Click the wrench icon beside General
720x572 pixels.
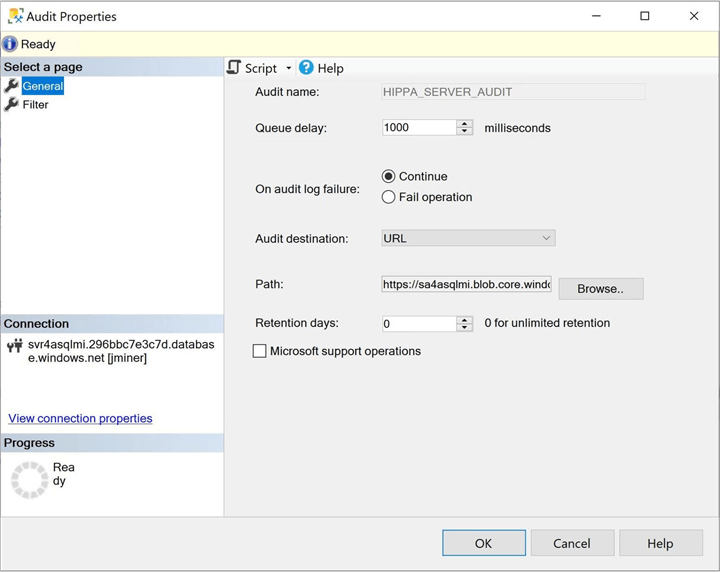(x=12, y=86)
